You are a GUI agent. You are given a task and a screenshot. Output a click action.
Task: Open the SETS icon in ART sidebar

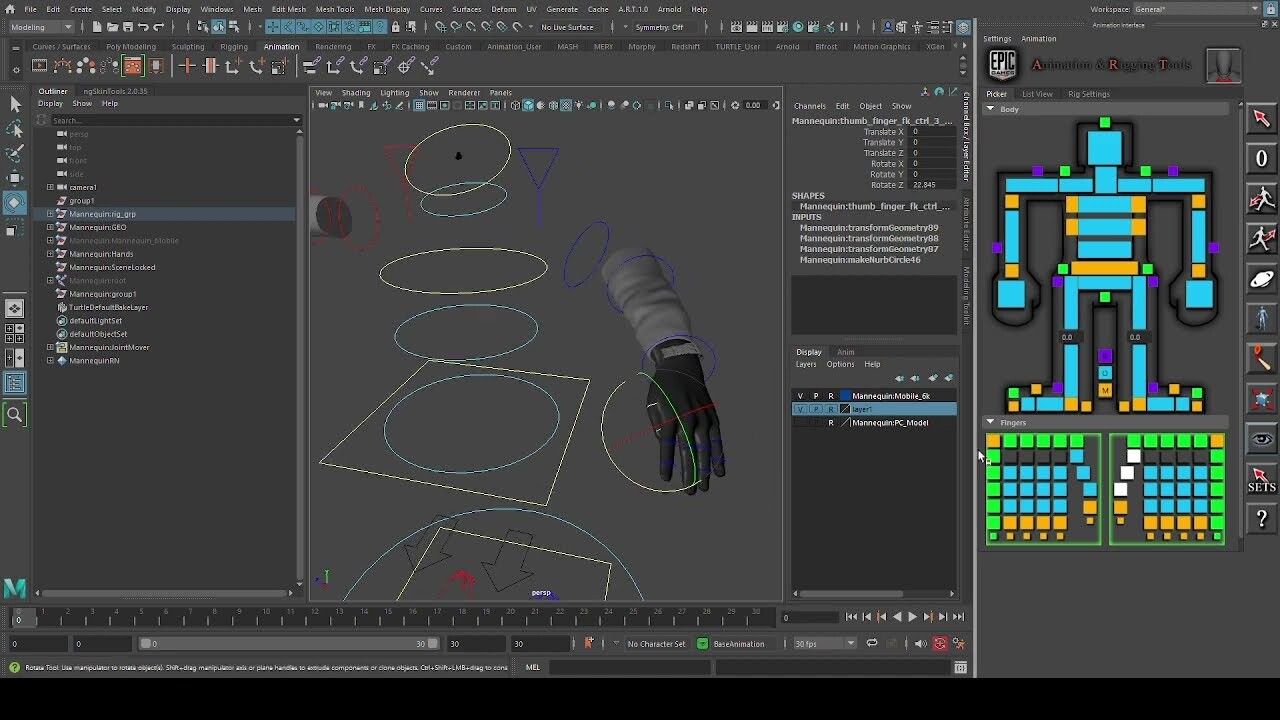coord(1261,481)
